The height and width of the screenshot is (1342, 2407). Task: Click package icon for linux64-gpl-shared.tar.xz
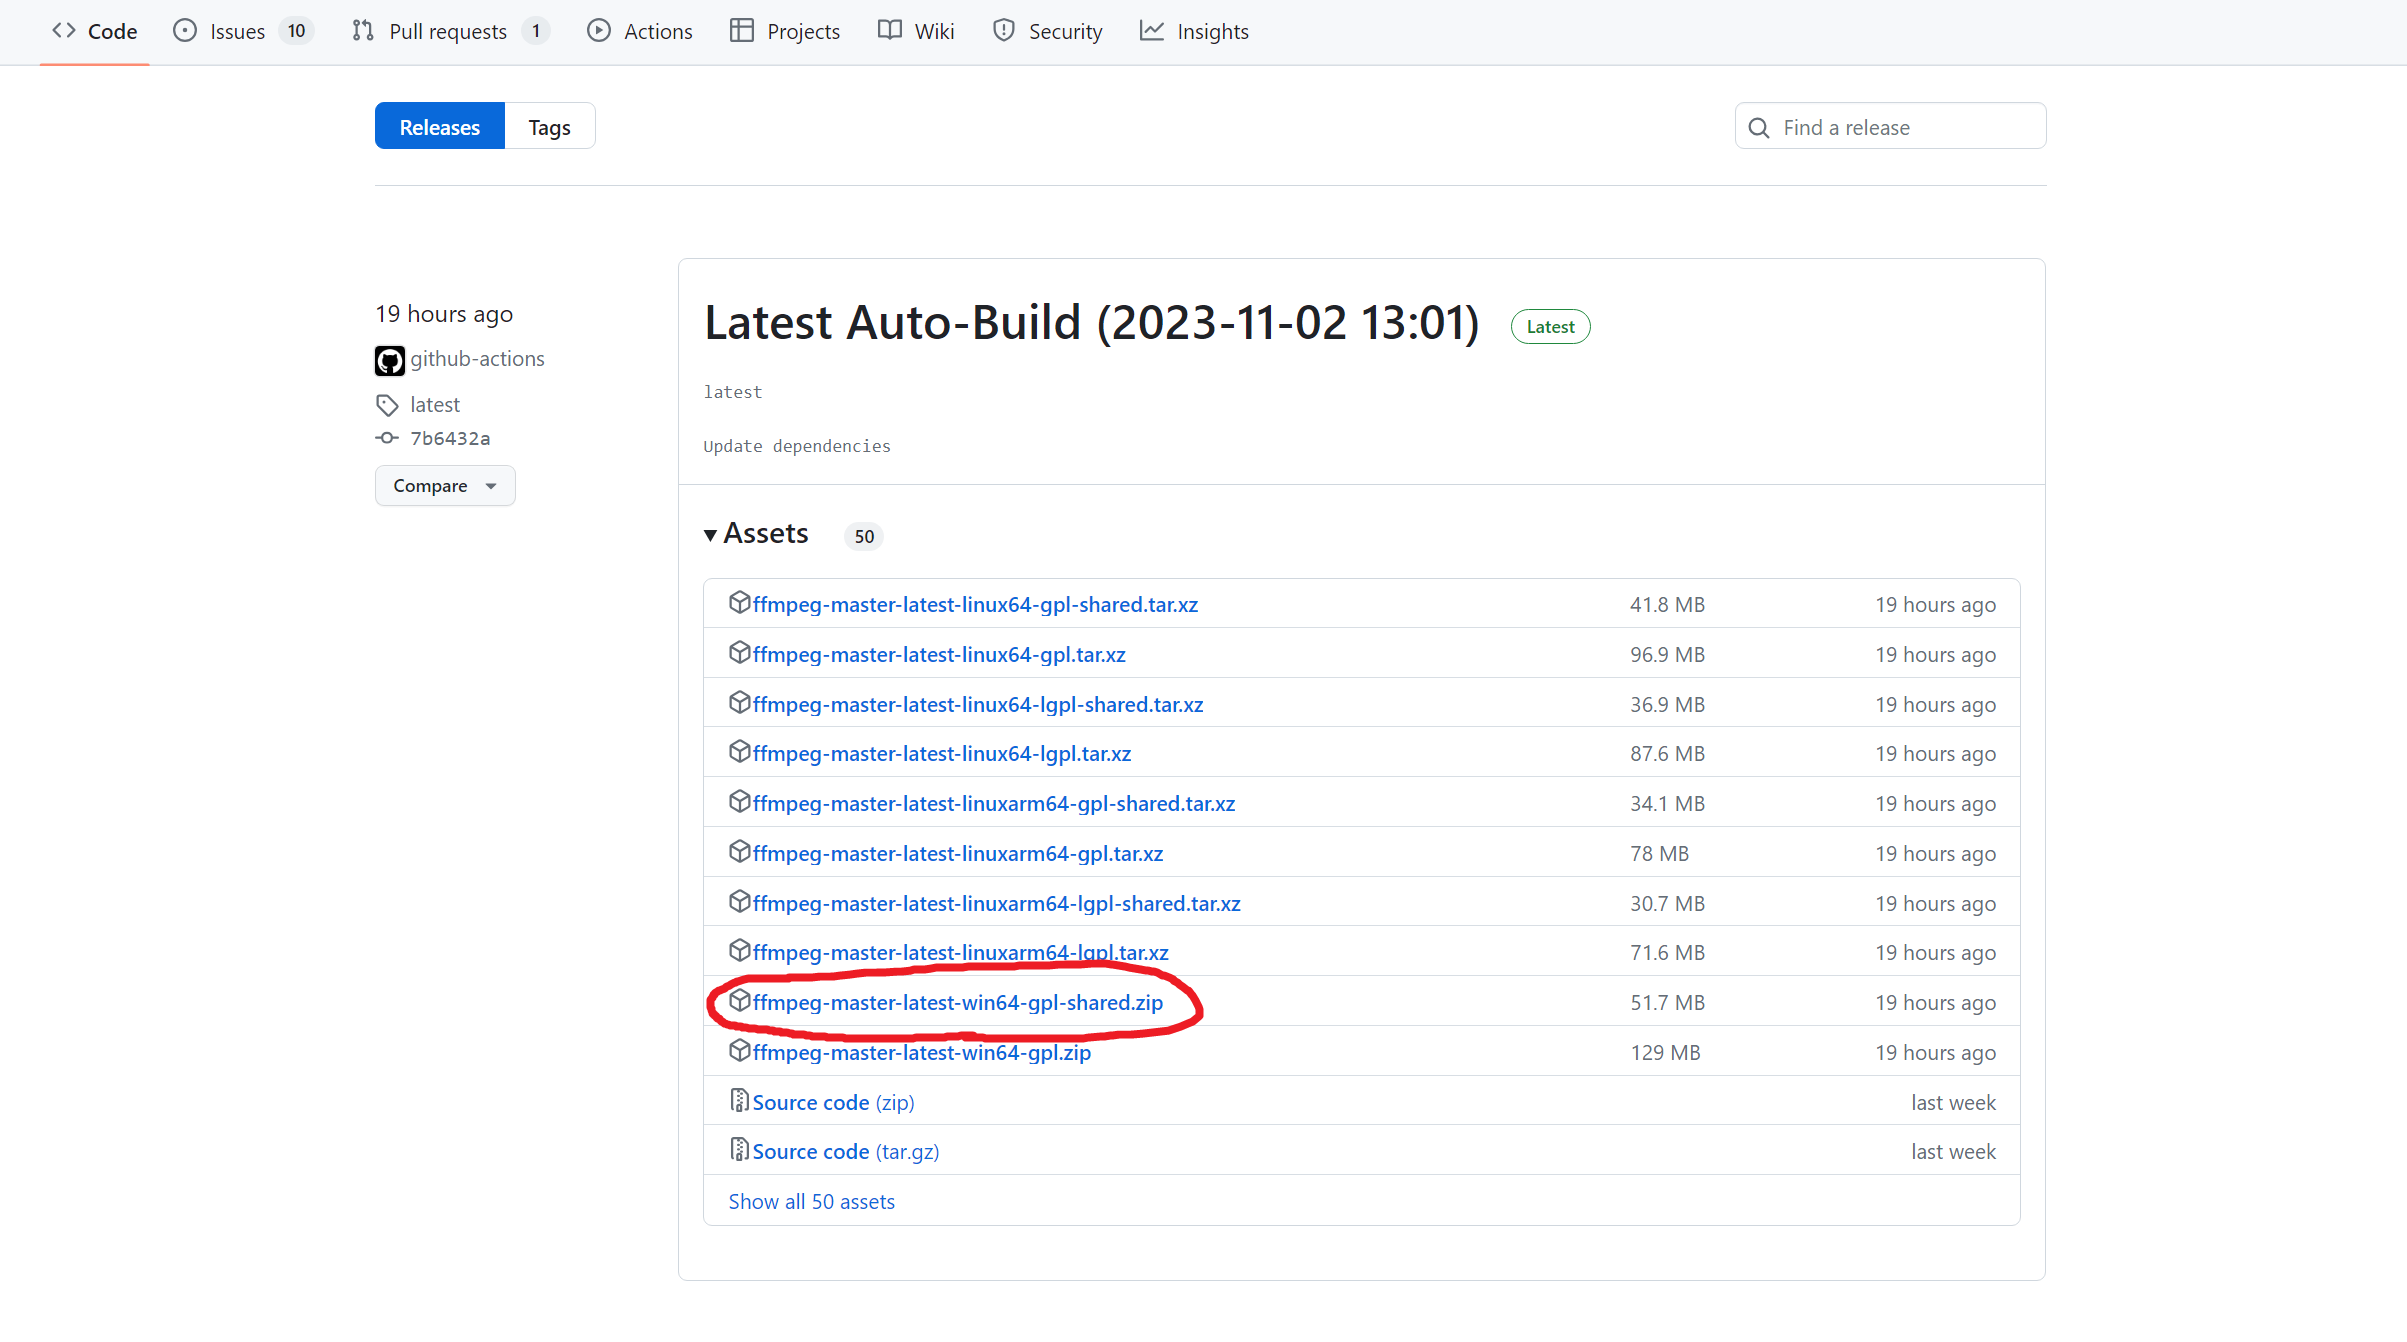[739, 603]
